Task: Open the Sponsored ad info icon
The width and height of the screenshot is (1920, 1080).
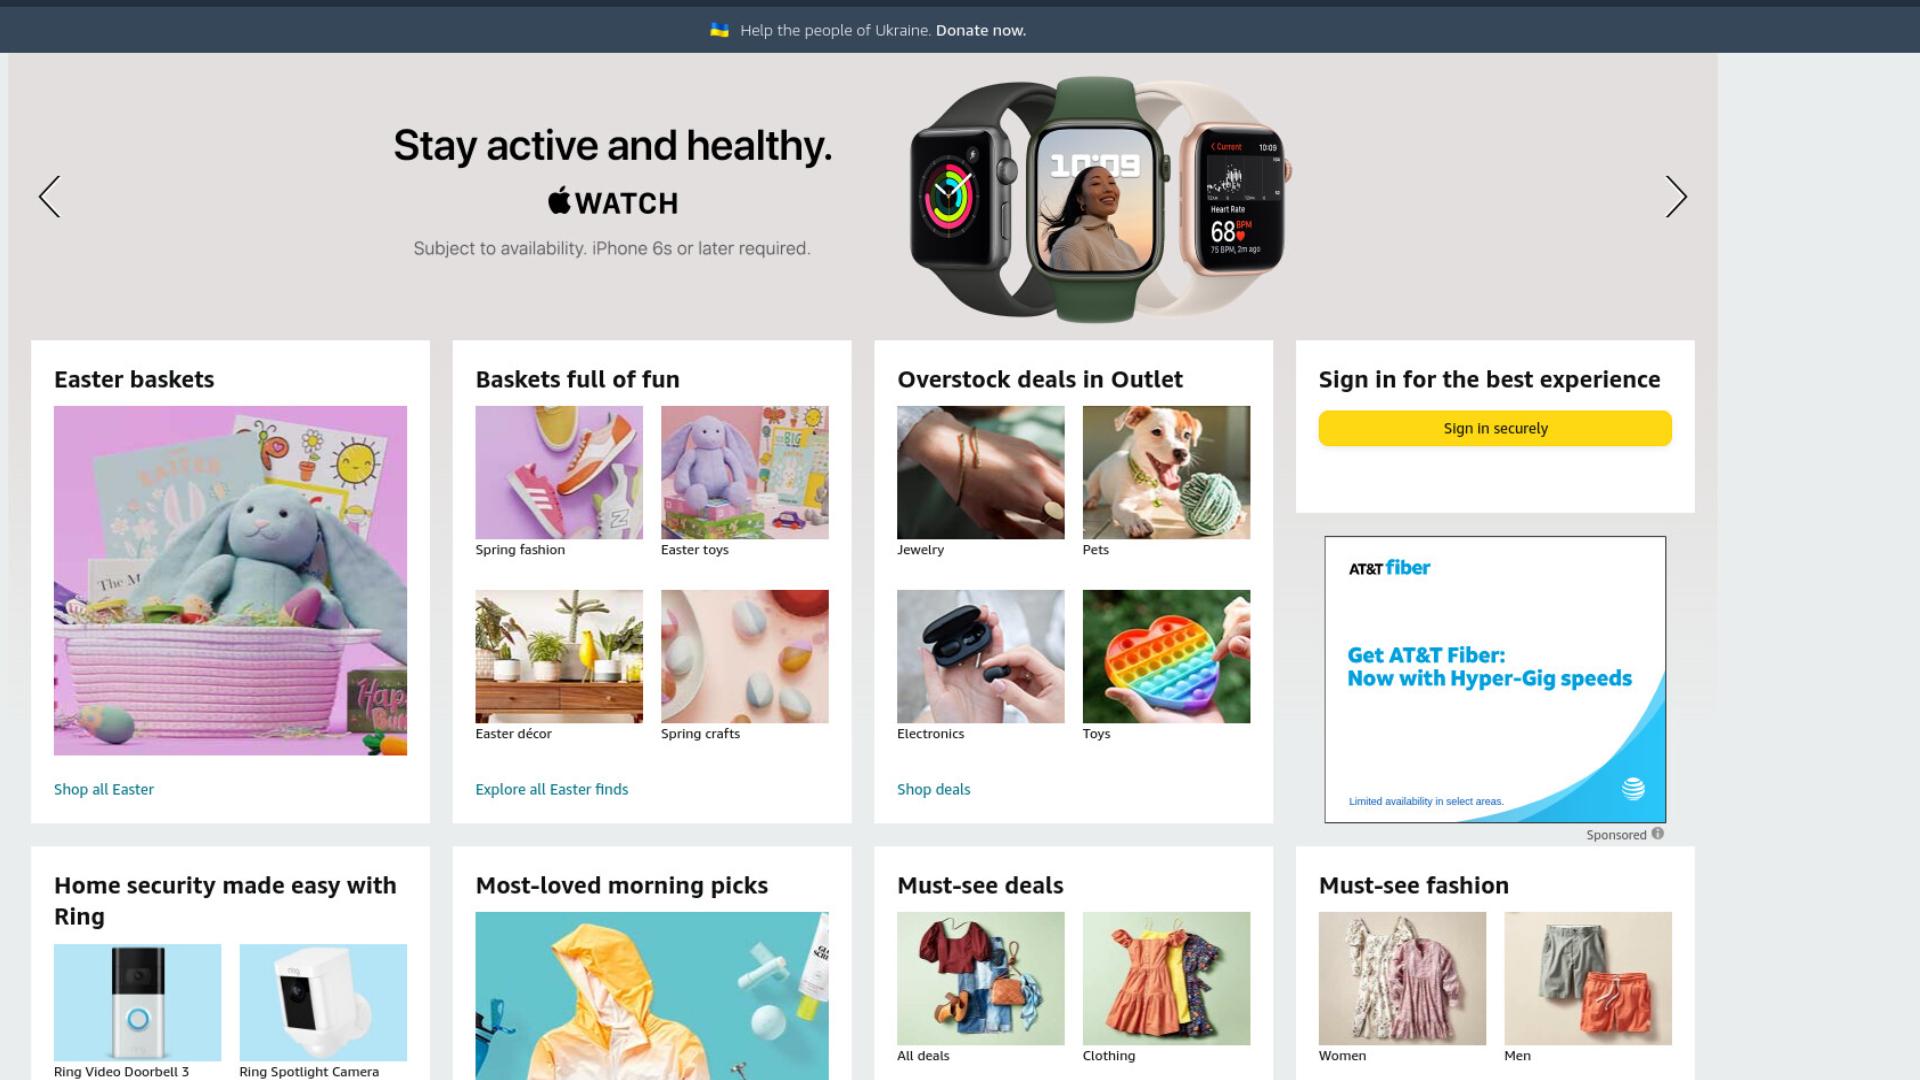Action: (1657, 834)
